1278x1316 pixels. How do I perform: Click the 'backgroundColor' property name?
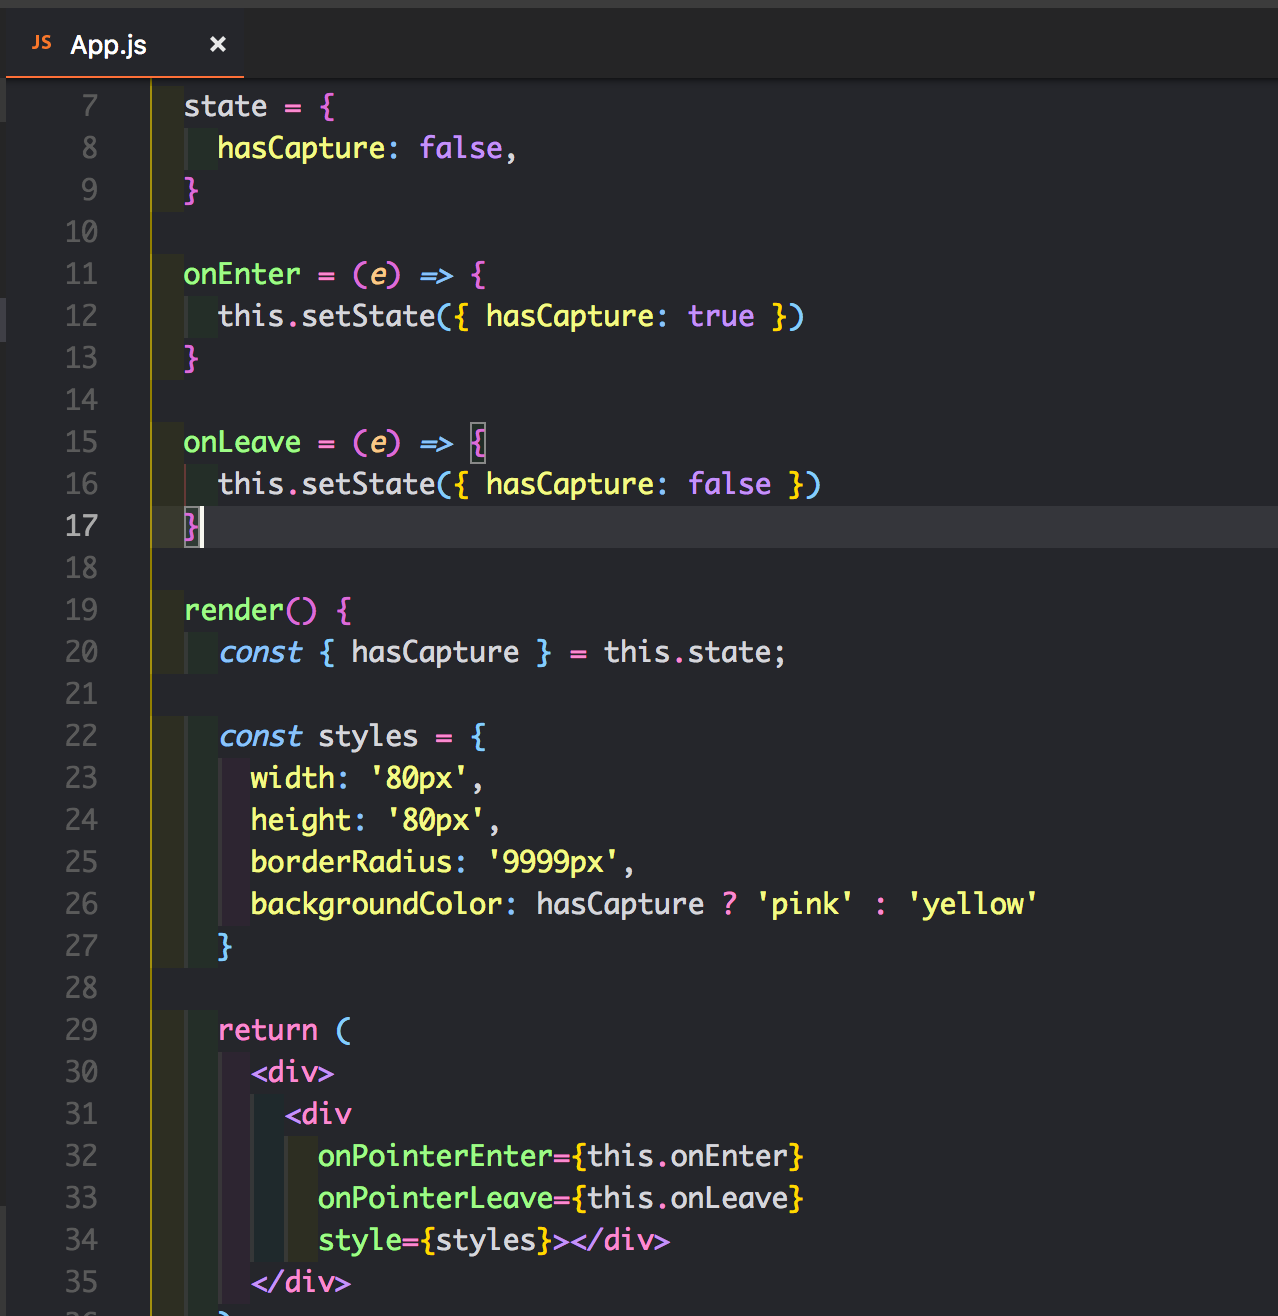click(x=376, y=904)
